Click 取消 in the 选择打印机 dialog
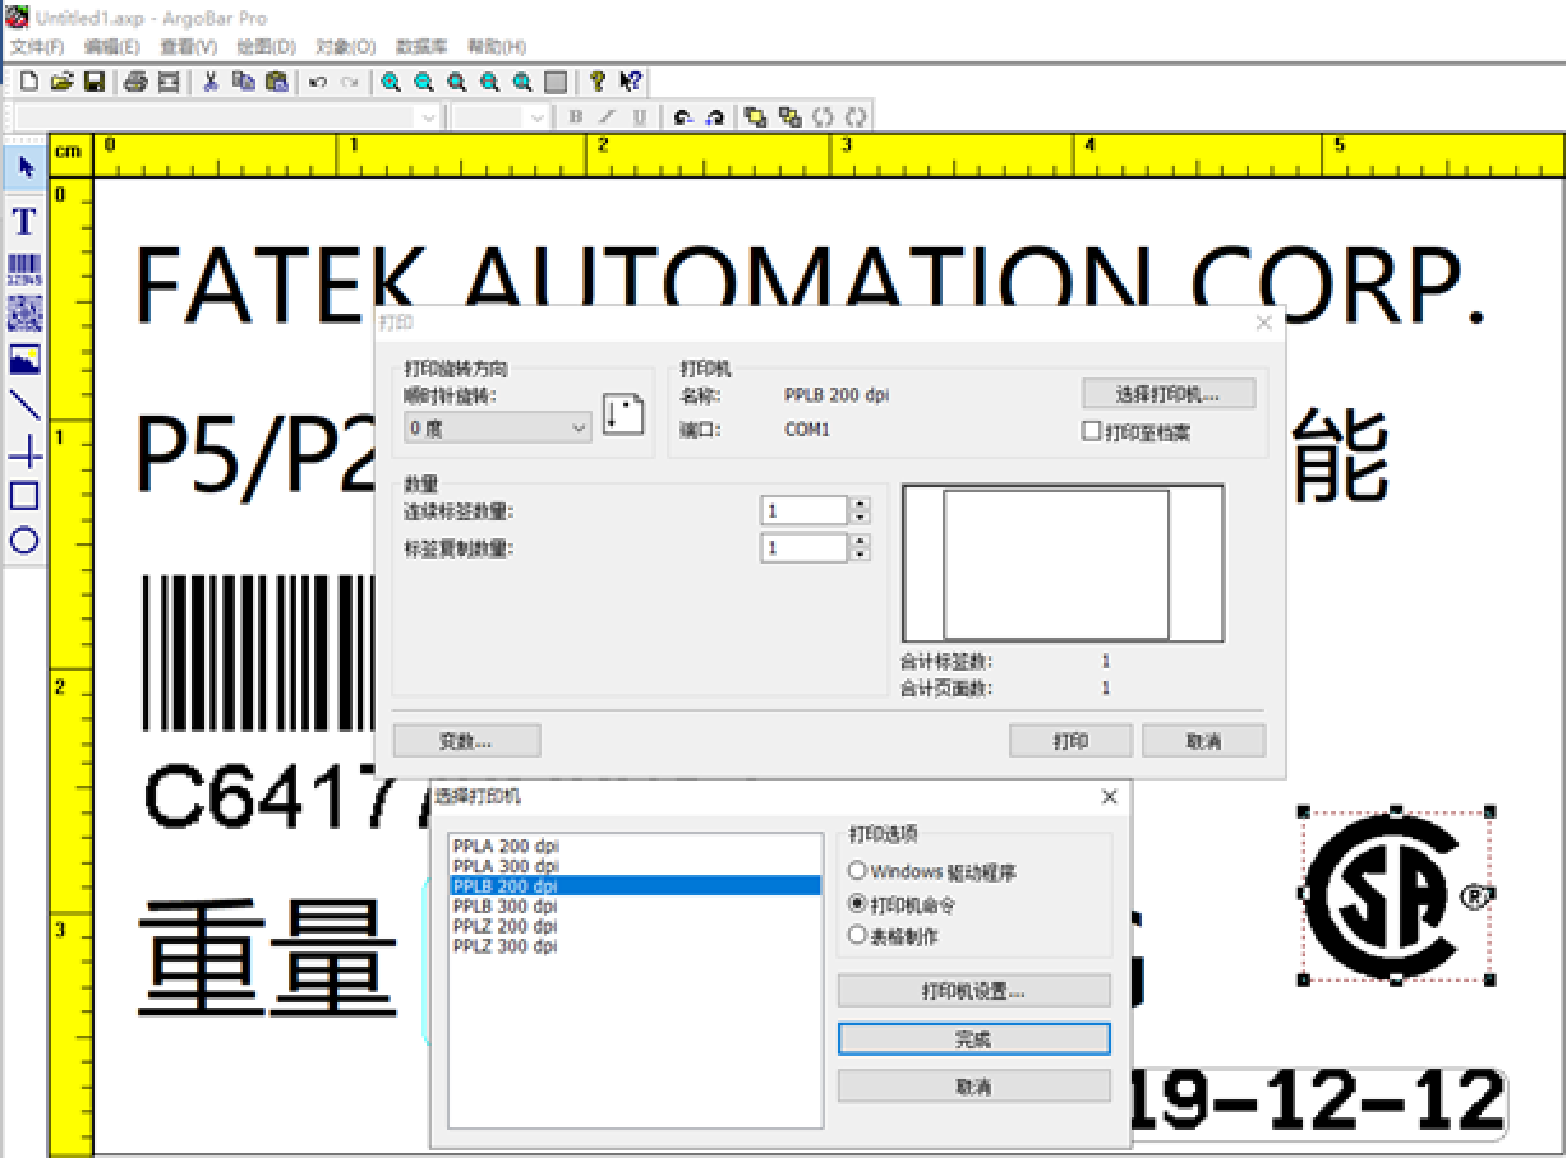Viewport: 1566px width, 1158px height. tap(974, 1086)
